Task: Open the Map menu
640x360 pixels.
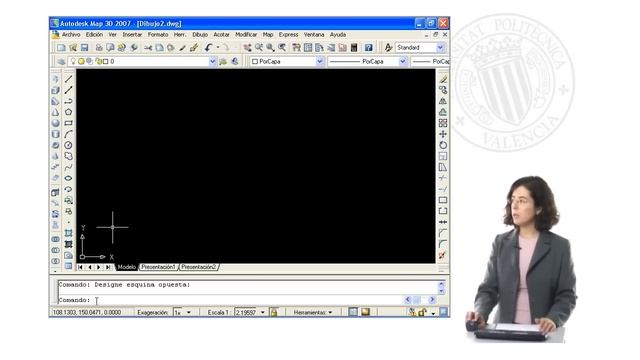Action: 268,35
